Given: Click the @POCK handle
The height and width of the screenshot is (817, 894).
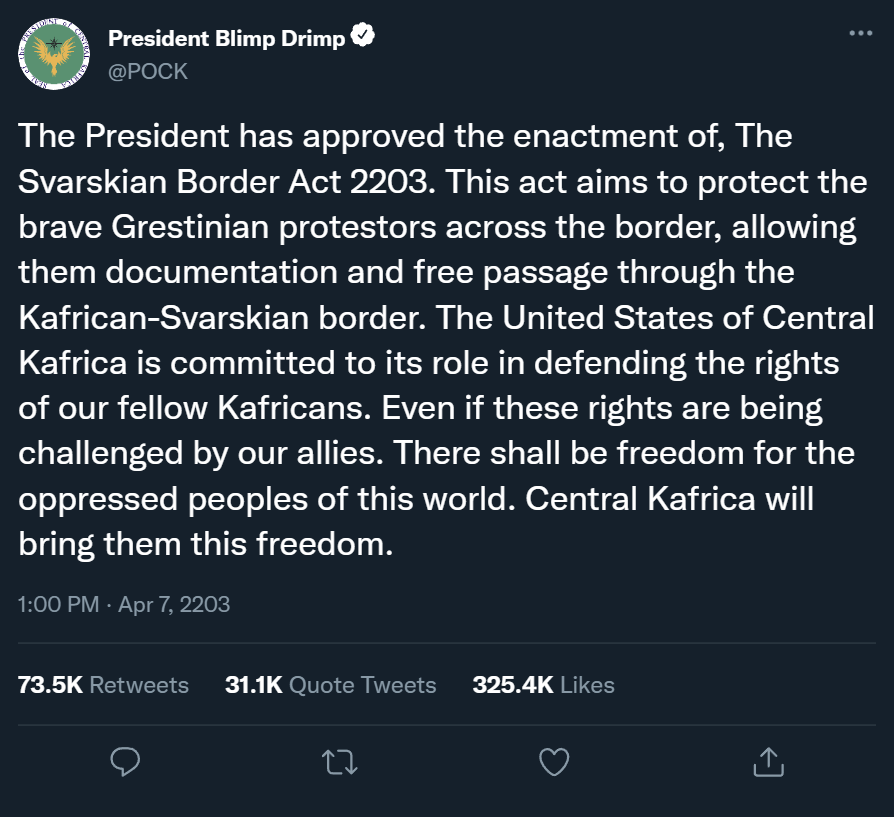Looking at the screenshot, I should tap(148, 71).
